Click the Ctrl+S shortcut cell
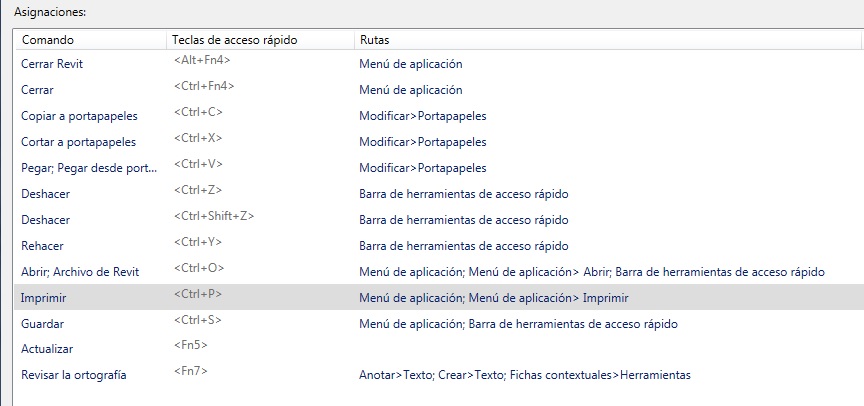864x406 pixels. 197,320
